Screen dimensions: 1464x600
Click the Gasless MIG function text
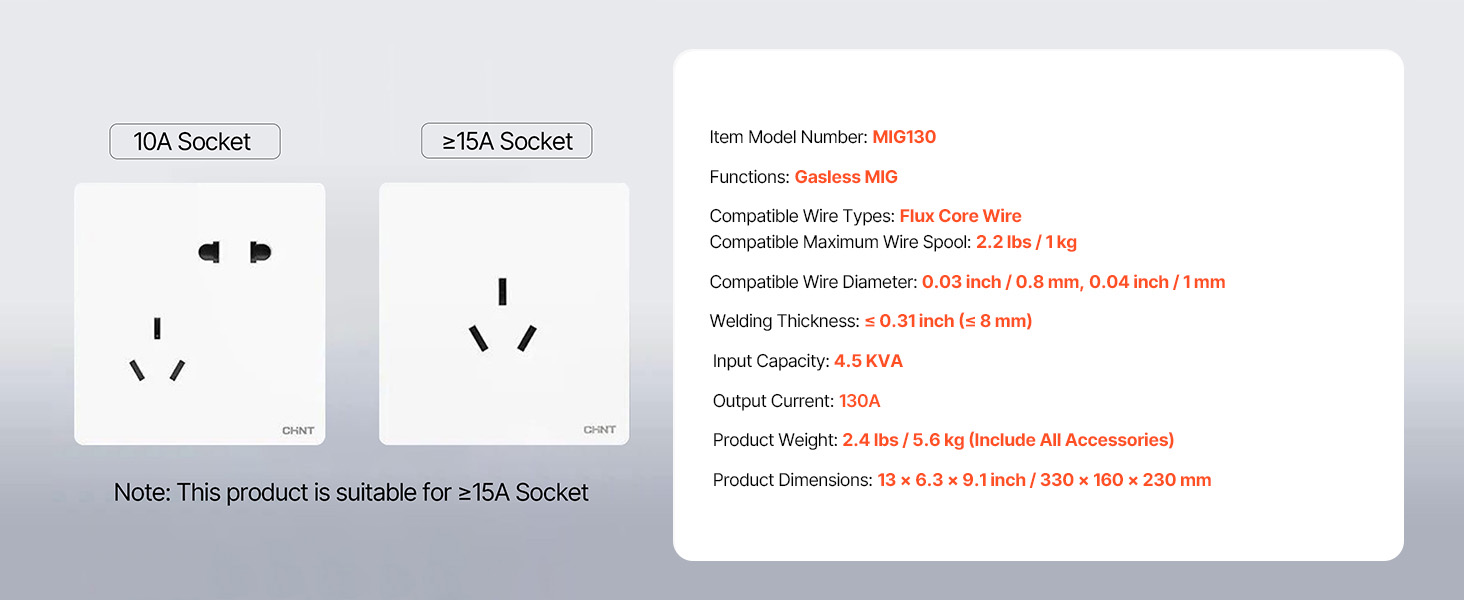coord(846,177)
